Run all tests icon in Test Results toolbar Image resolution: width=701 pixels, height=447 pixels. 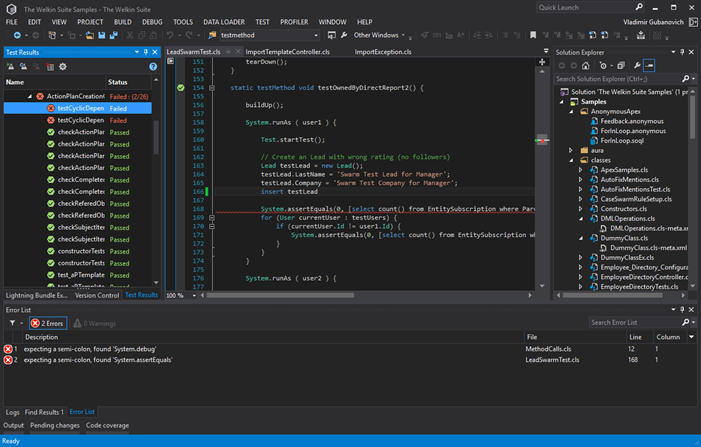point(10,67)
